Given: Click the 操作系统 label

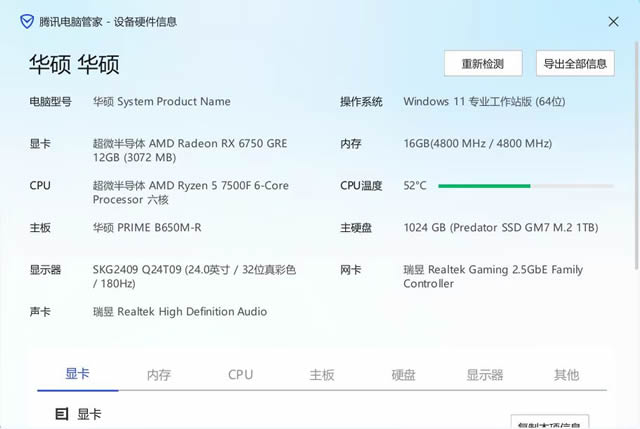Looking at the screenshot, I should point(361,102).
